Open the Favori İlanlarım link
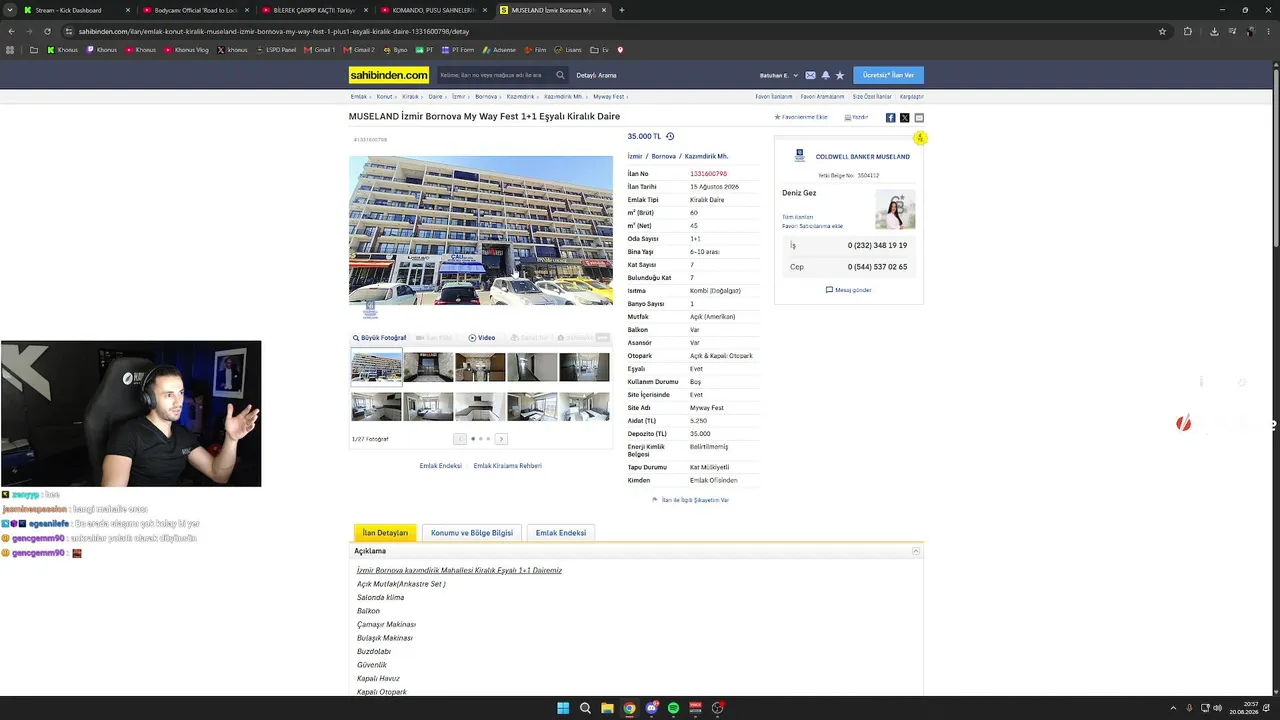1280x720 pixels. click(774, 97)
